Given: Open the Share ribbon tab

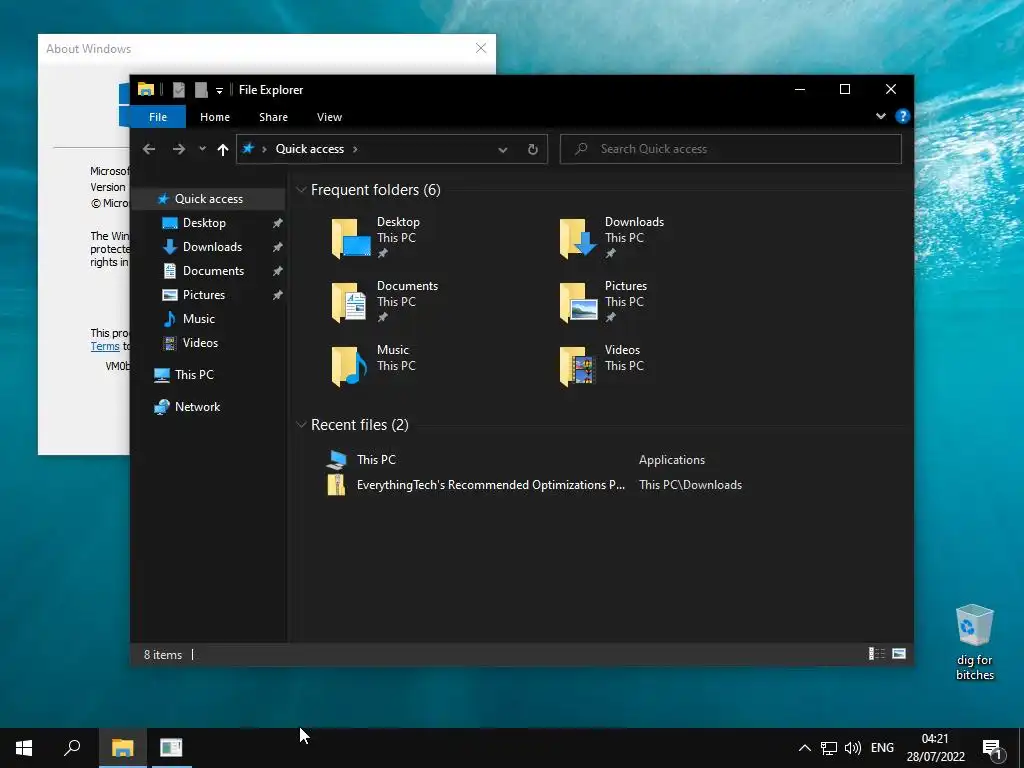Looking at the screenshot, I should [273, 117].
